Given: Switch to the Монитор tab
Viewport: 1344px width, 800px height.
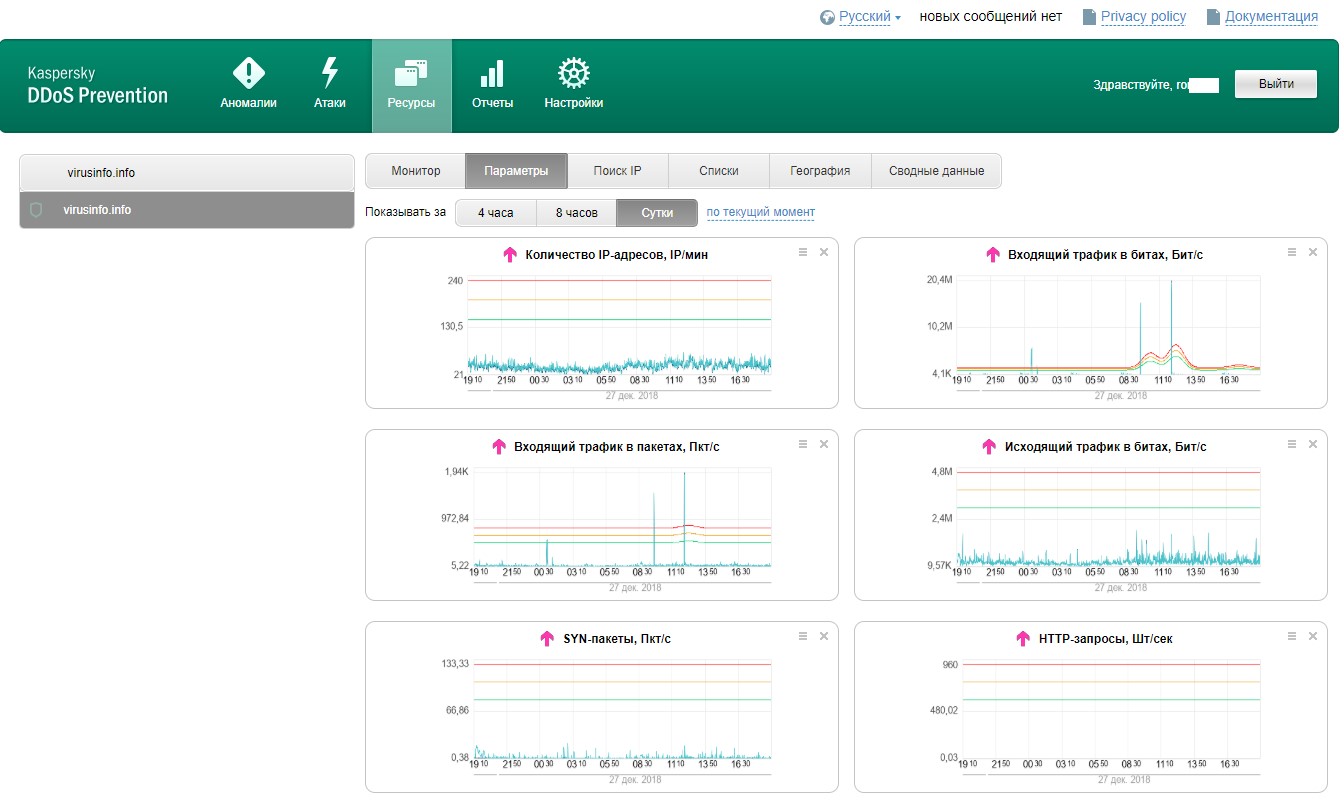Looking at the screenshot, I should click(415, 171).
